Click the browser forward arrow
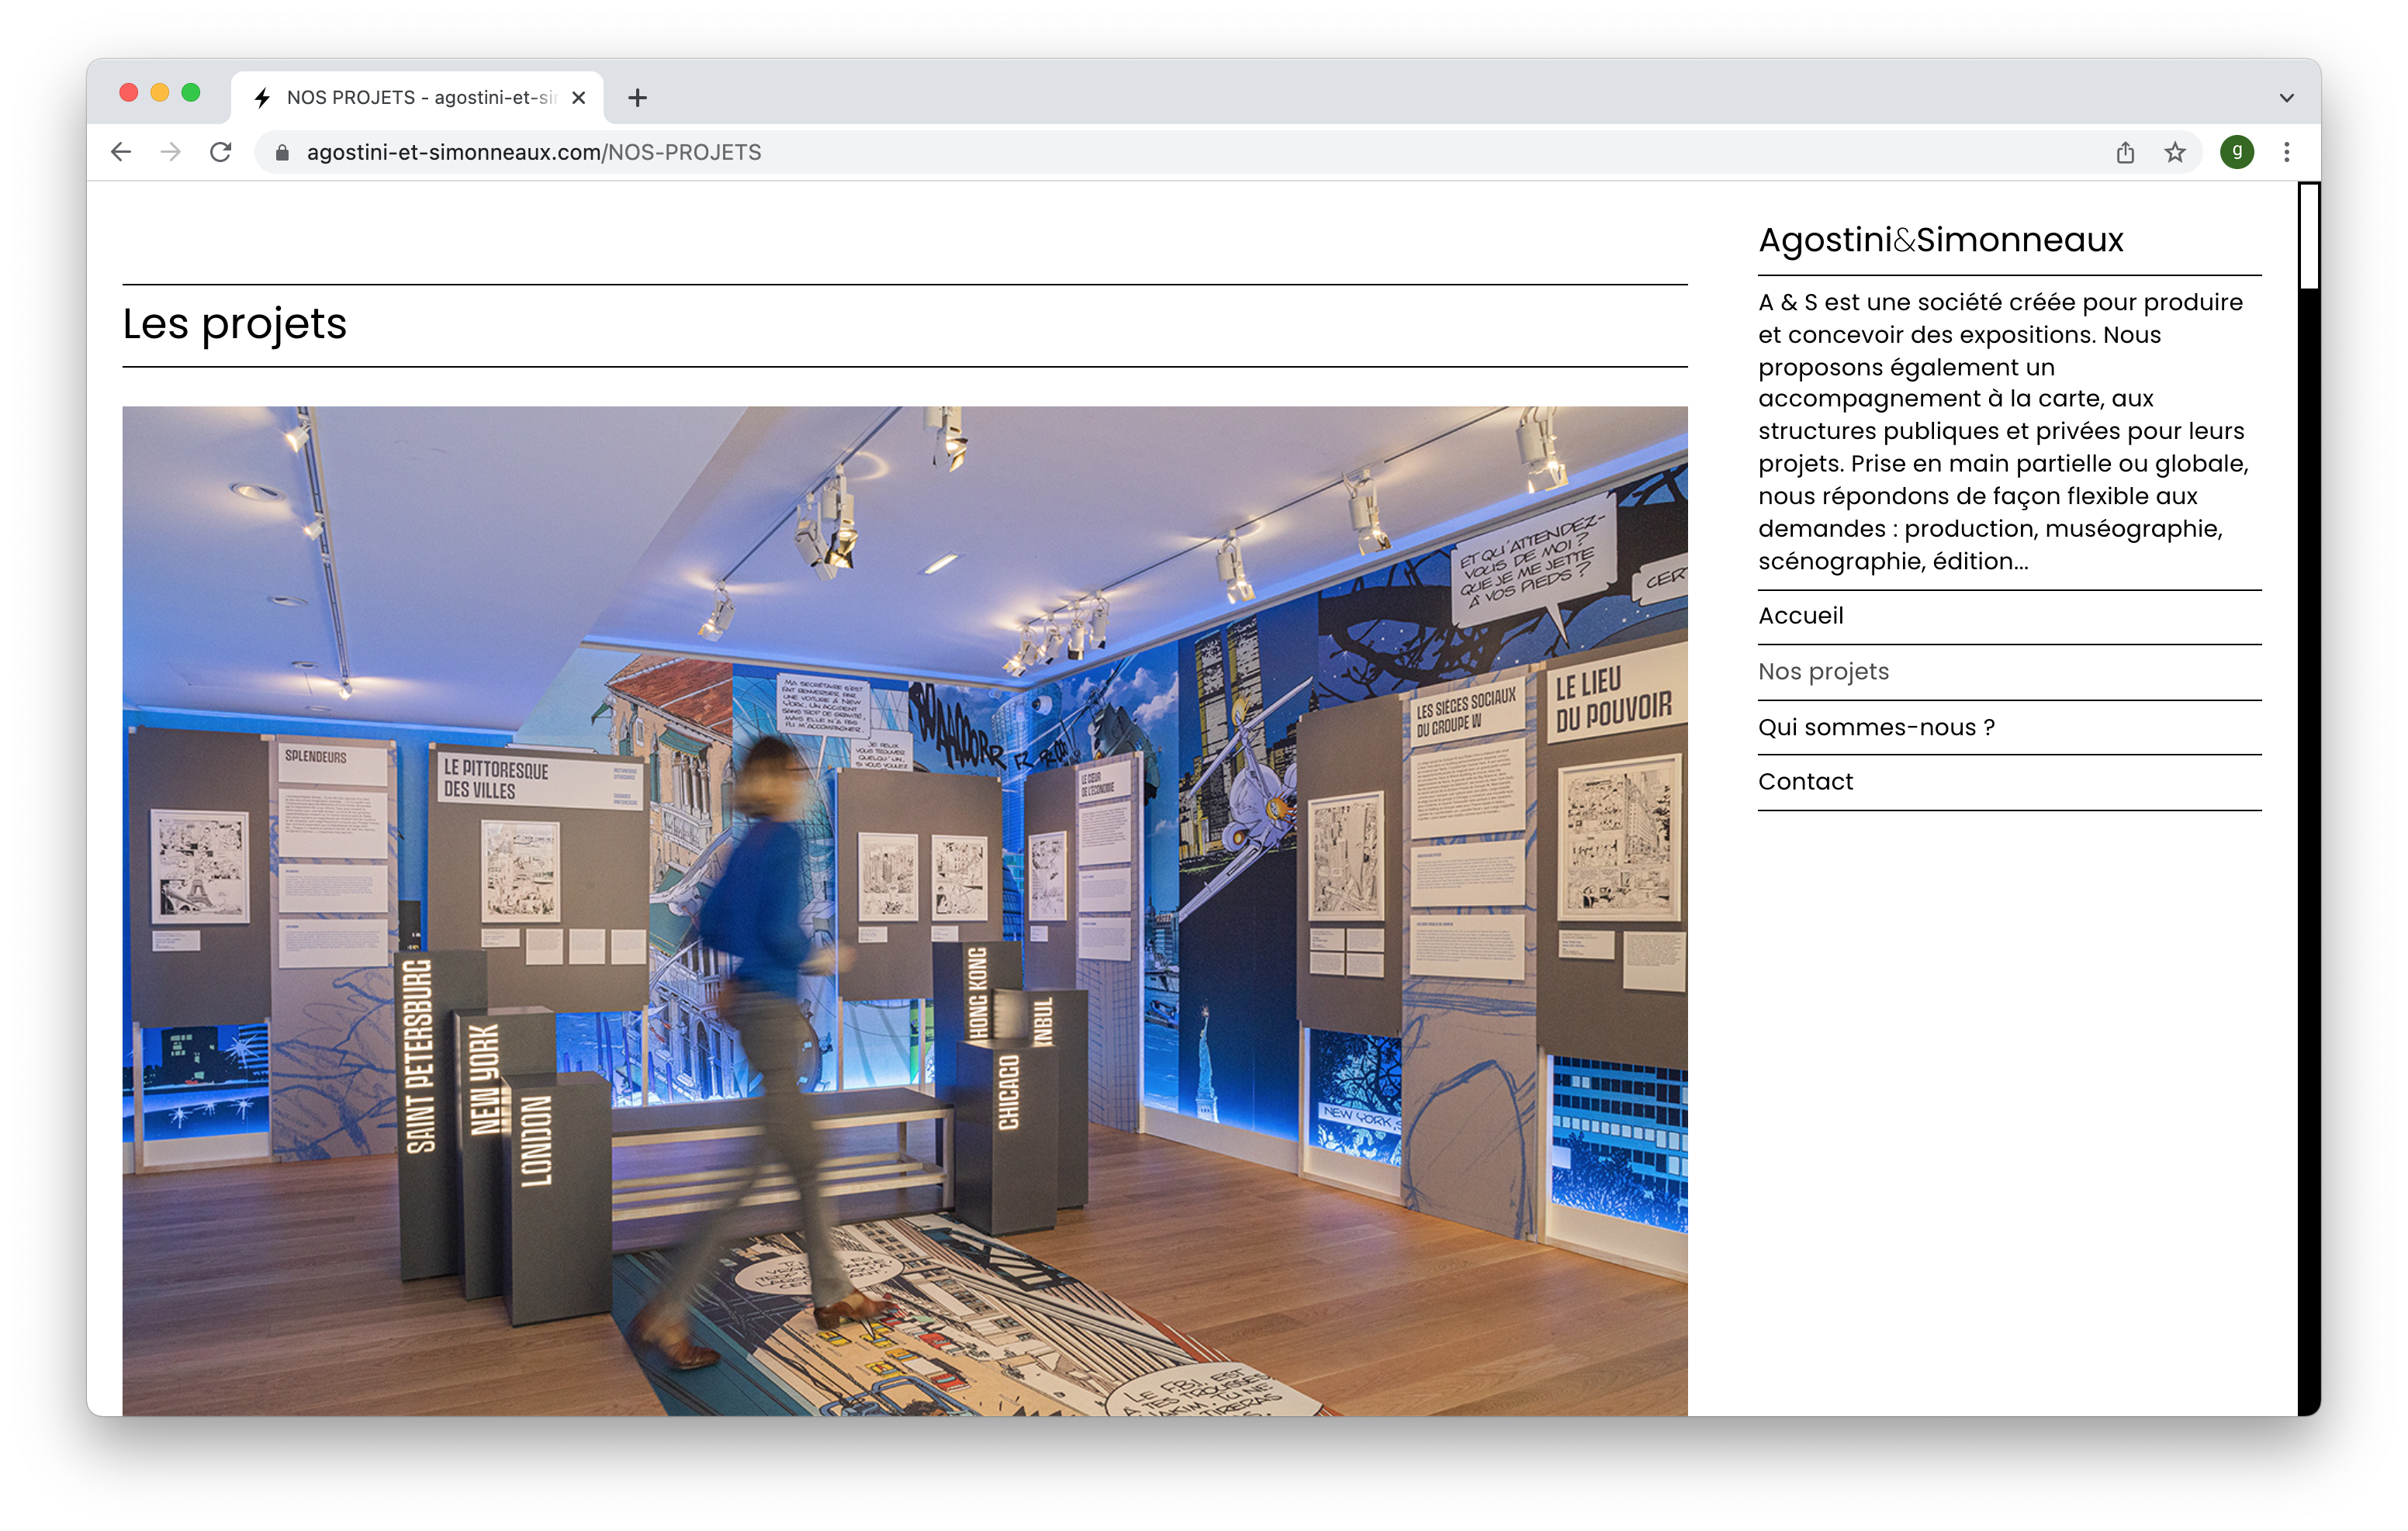The image size is (2408, 1531). coord(171,152)
